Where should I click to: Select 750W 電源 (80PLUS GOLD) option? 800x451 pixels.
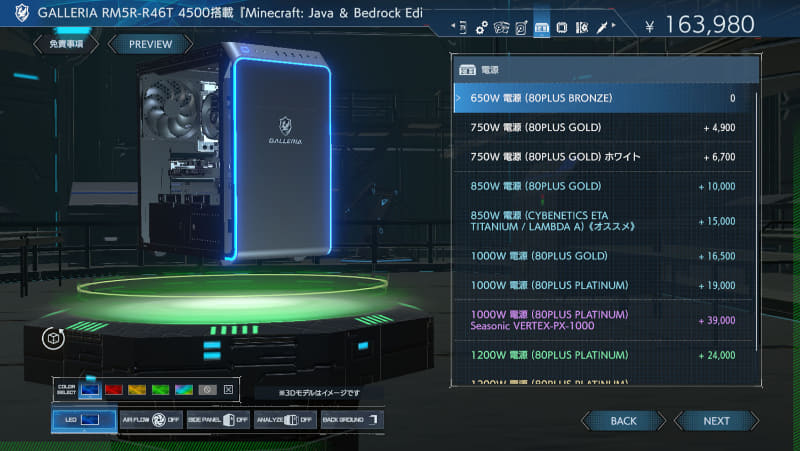[x=603, y=128]
